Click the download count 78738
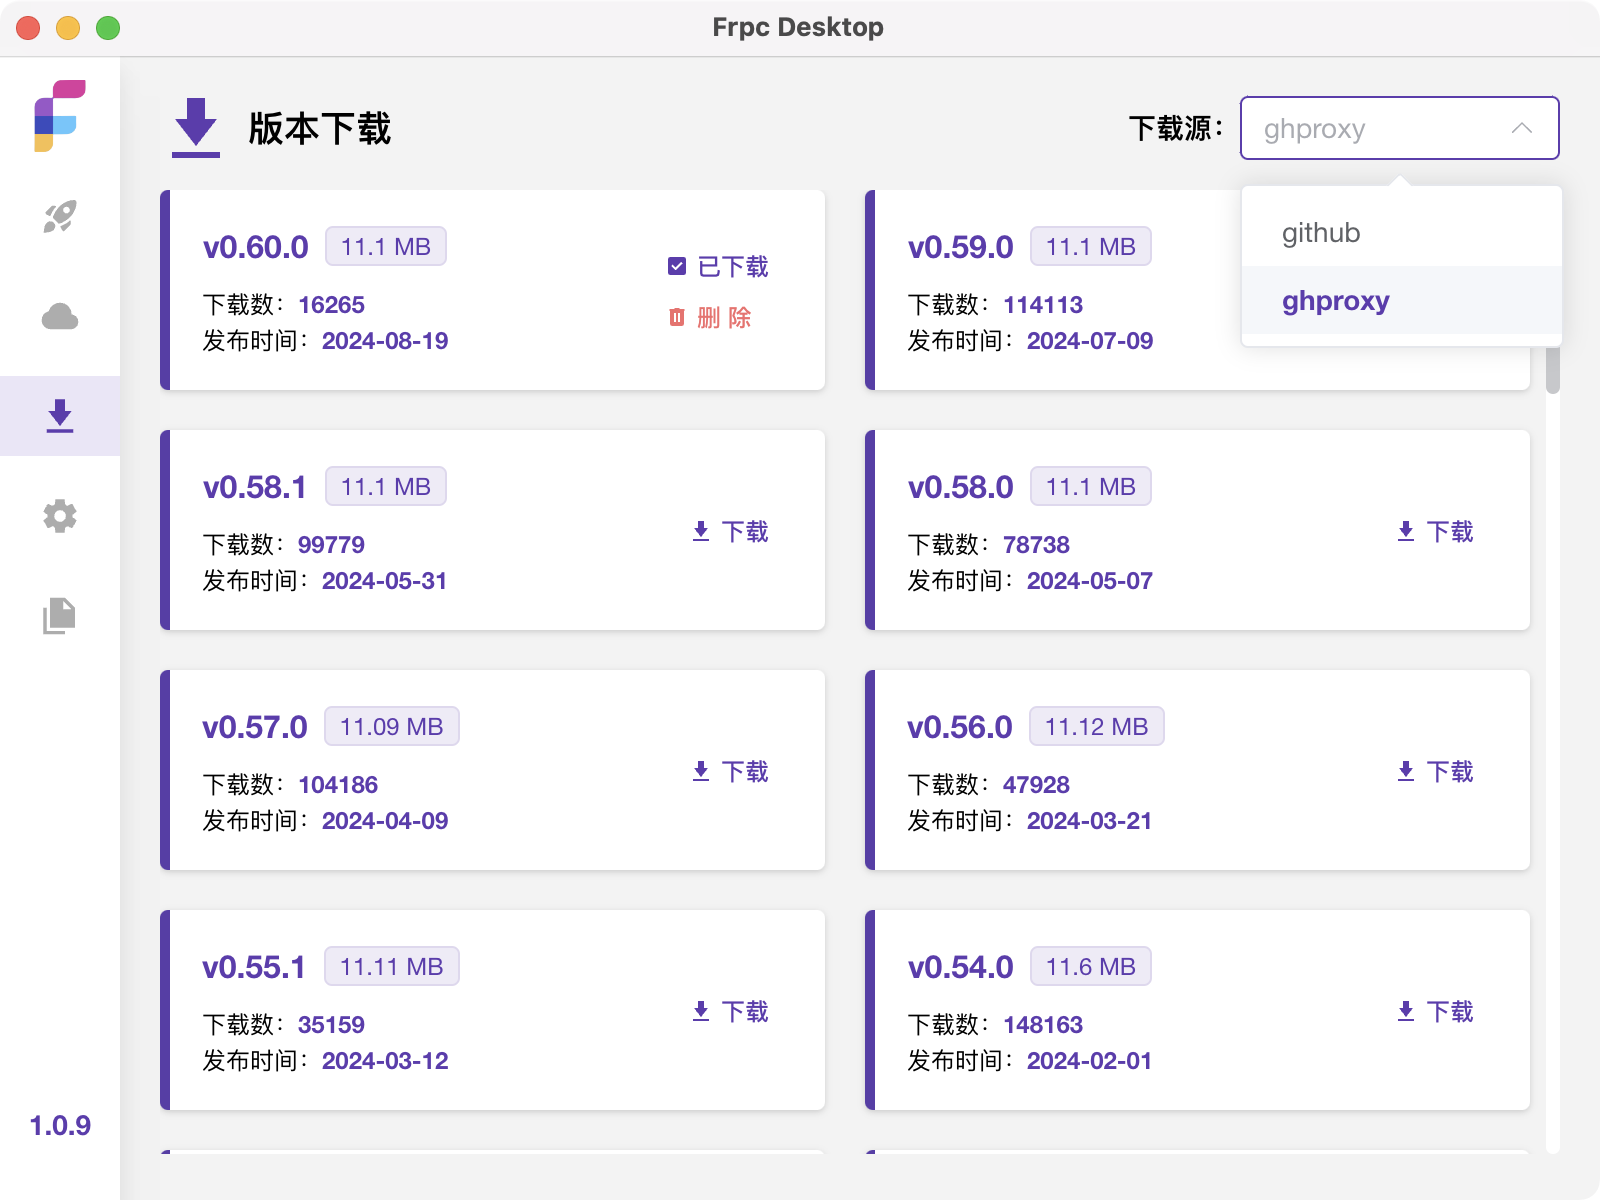The image size is (1600, 1200). click(x=1036, y=545)
